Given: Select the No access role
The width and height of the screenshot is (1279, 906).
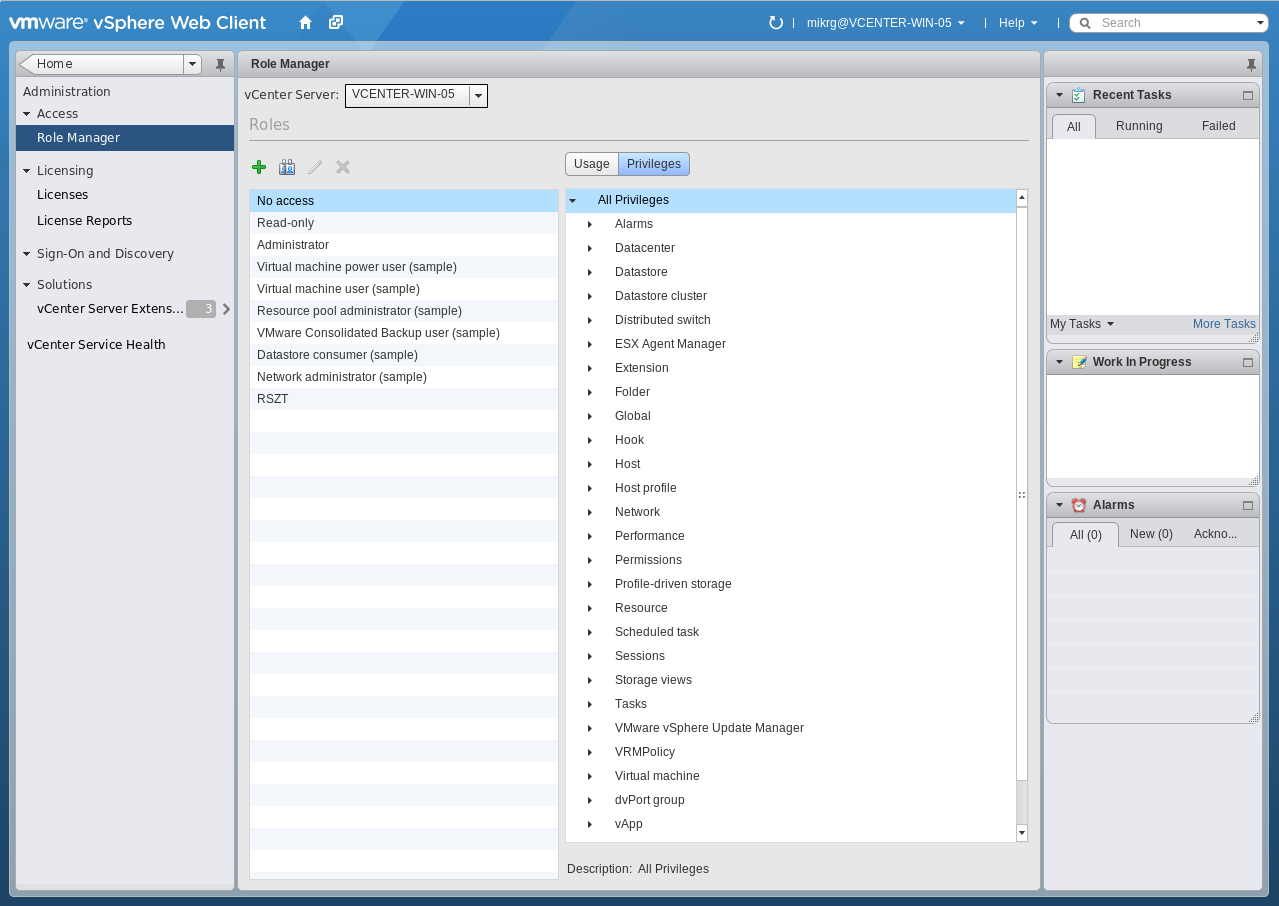Looking at the screenshot, I should pyautogui.click(x=404, y=201).
